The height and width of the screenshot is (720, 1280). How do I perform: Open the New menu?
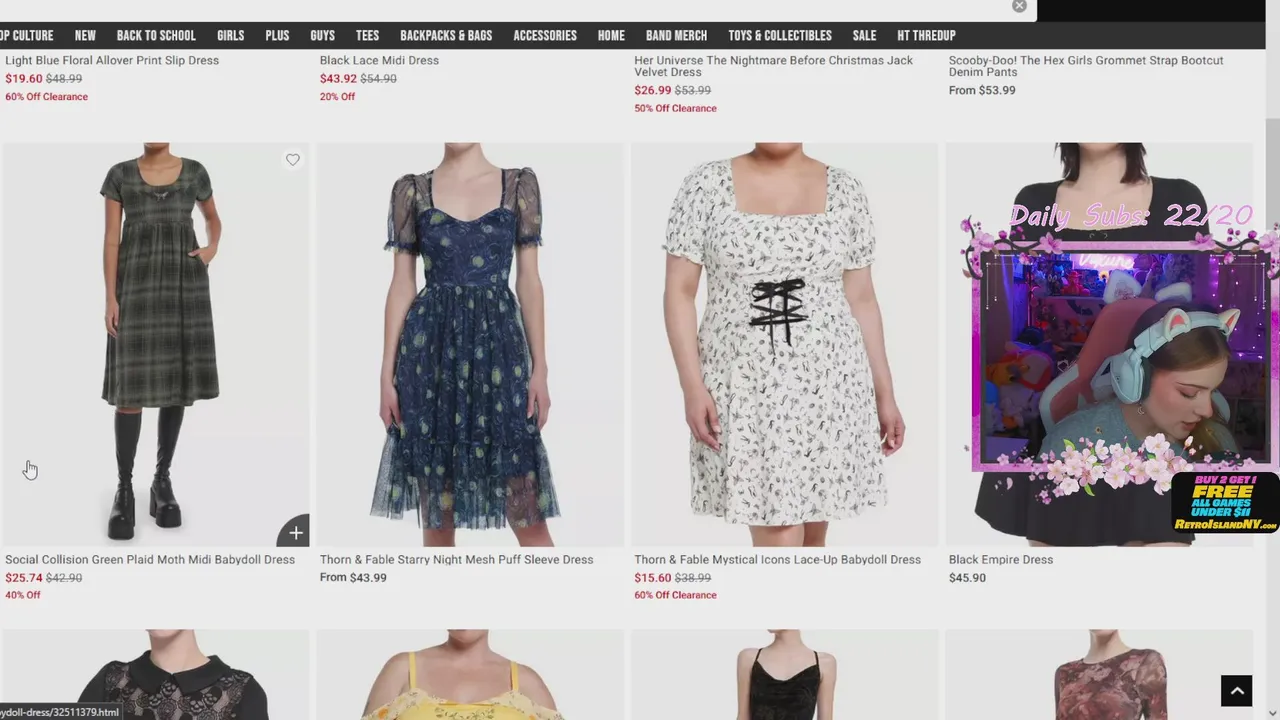(85, 35)
